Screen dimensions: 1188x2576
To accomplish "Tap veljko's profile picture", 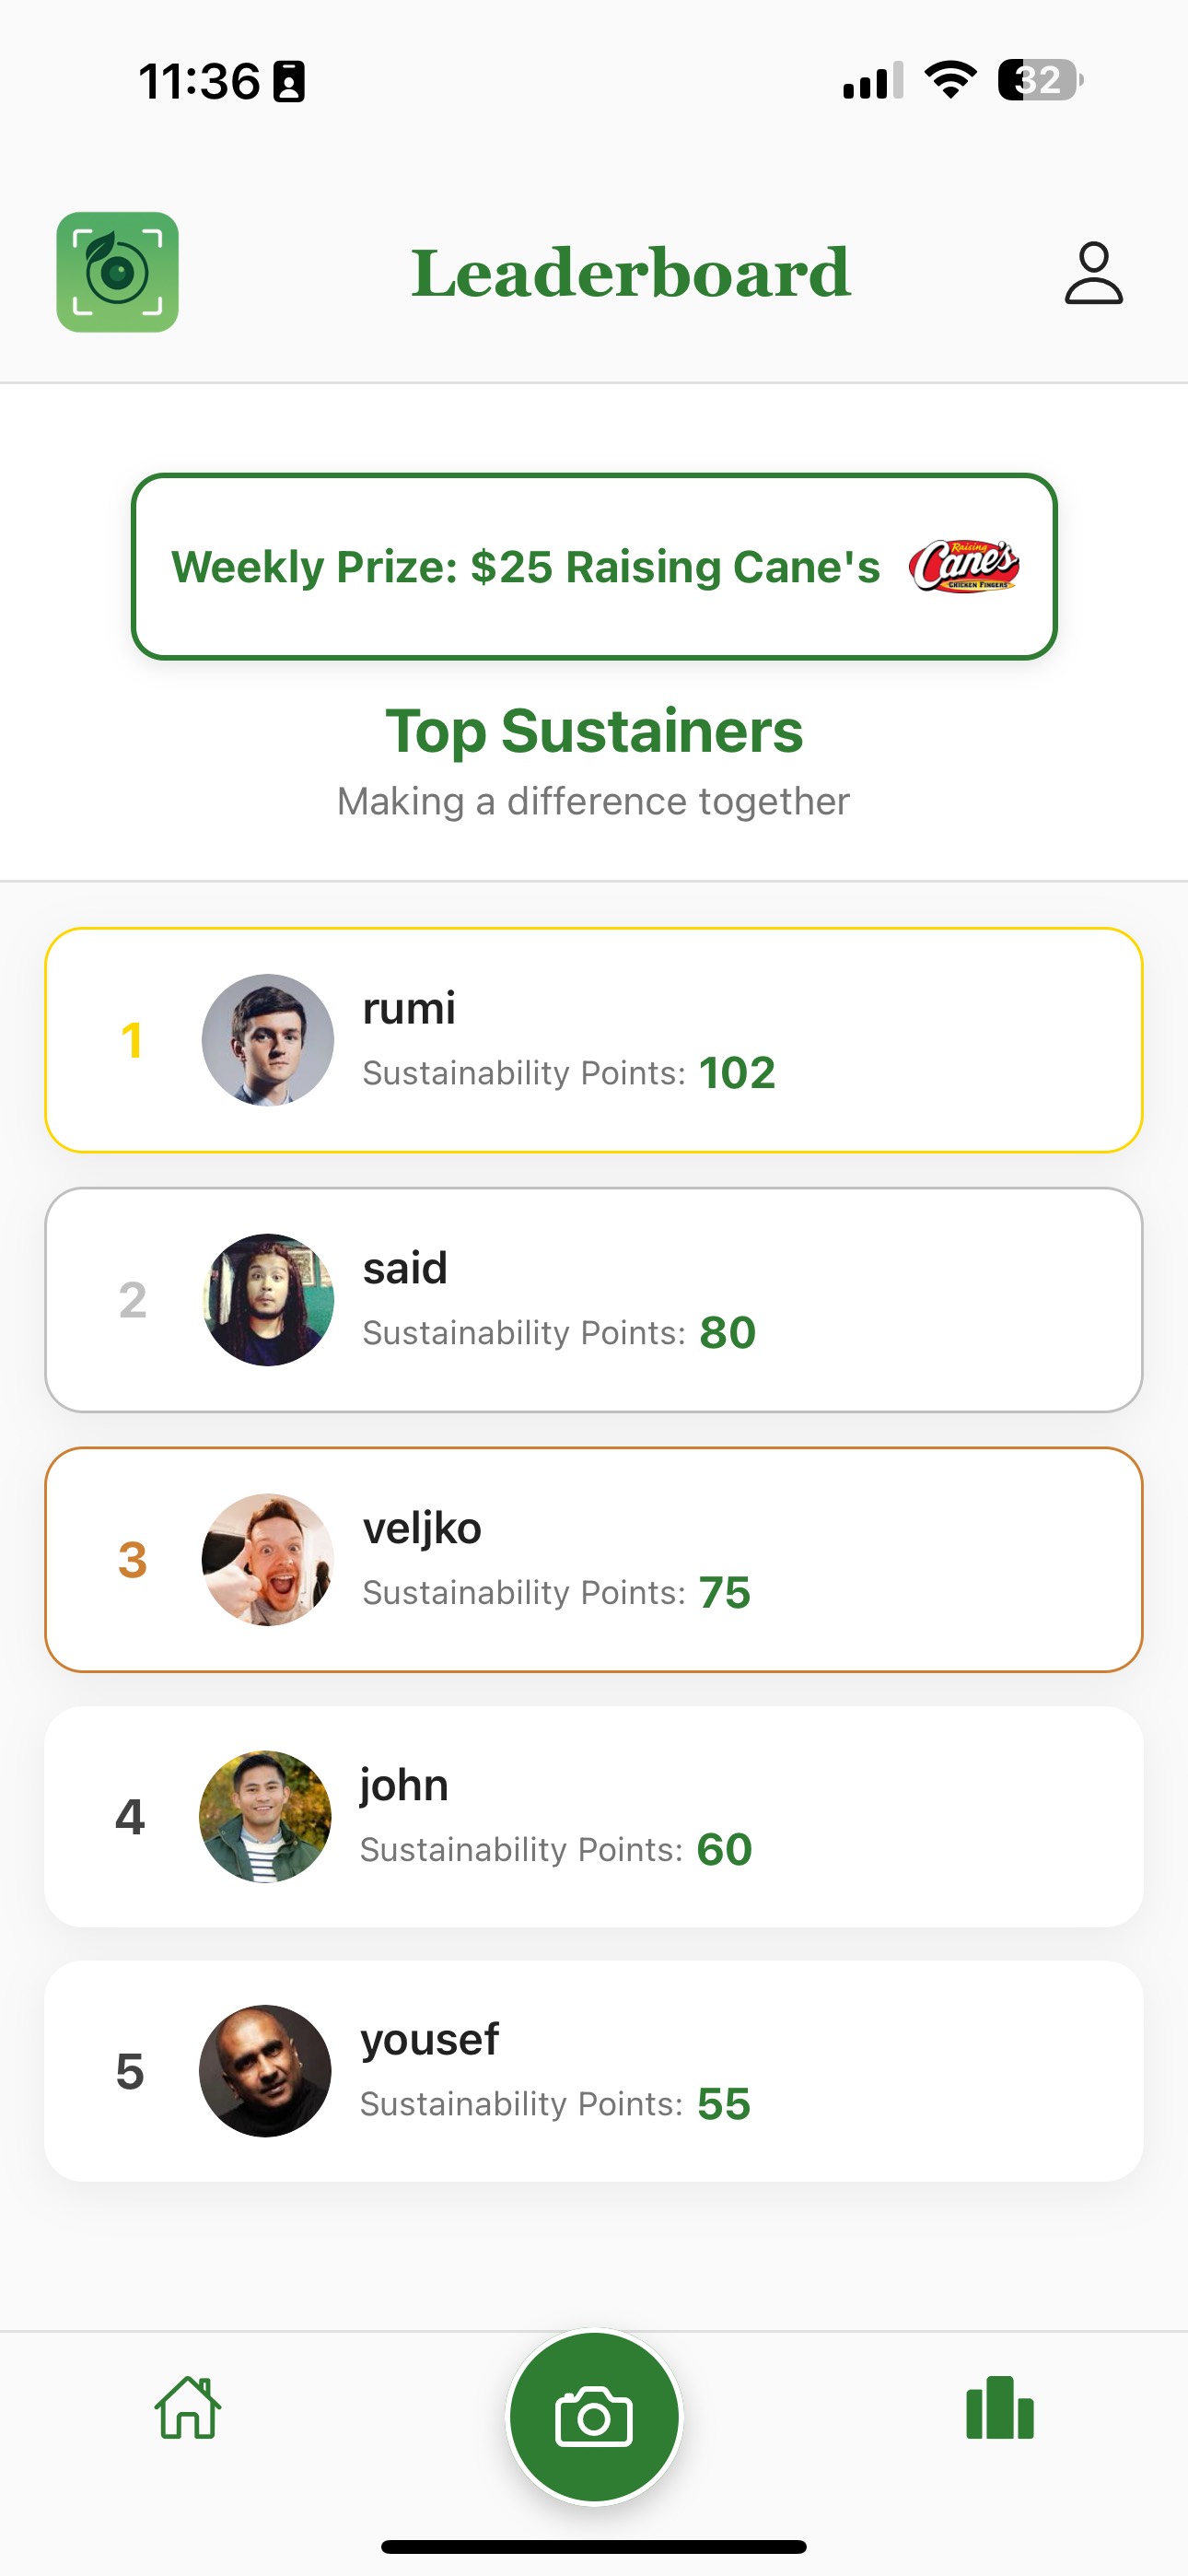I will 268,1559.
